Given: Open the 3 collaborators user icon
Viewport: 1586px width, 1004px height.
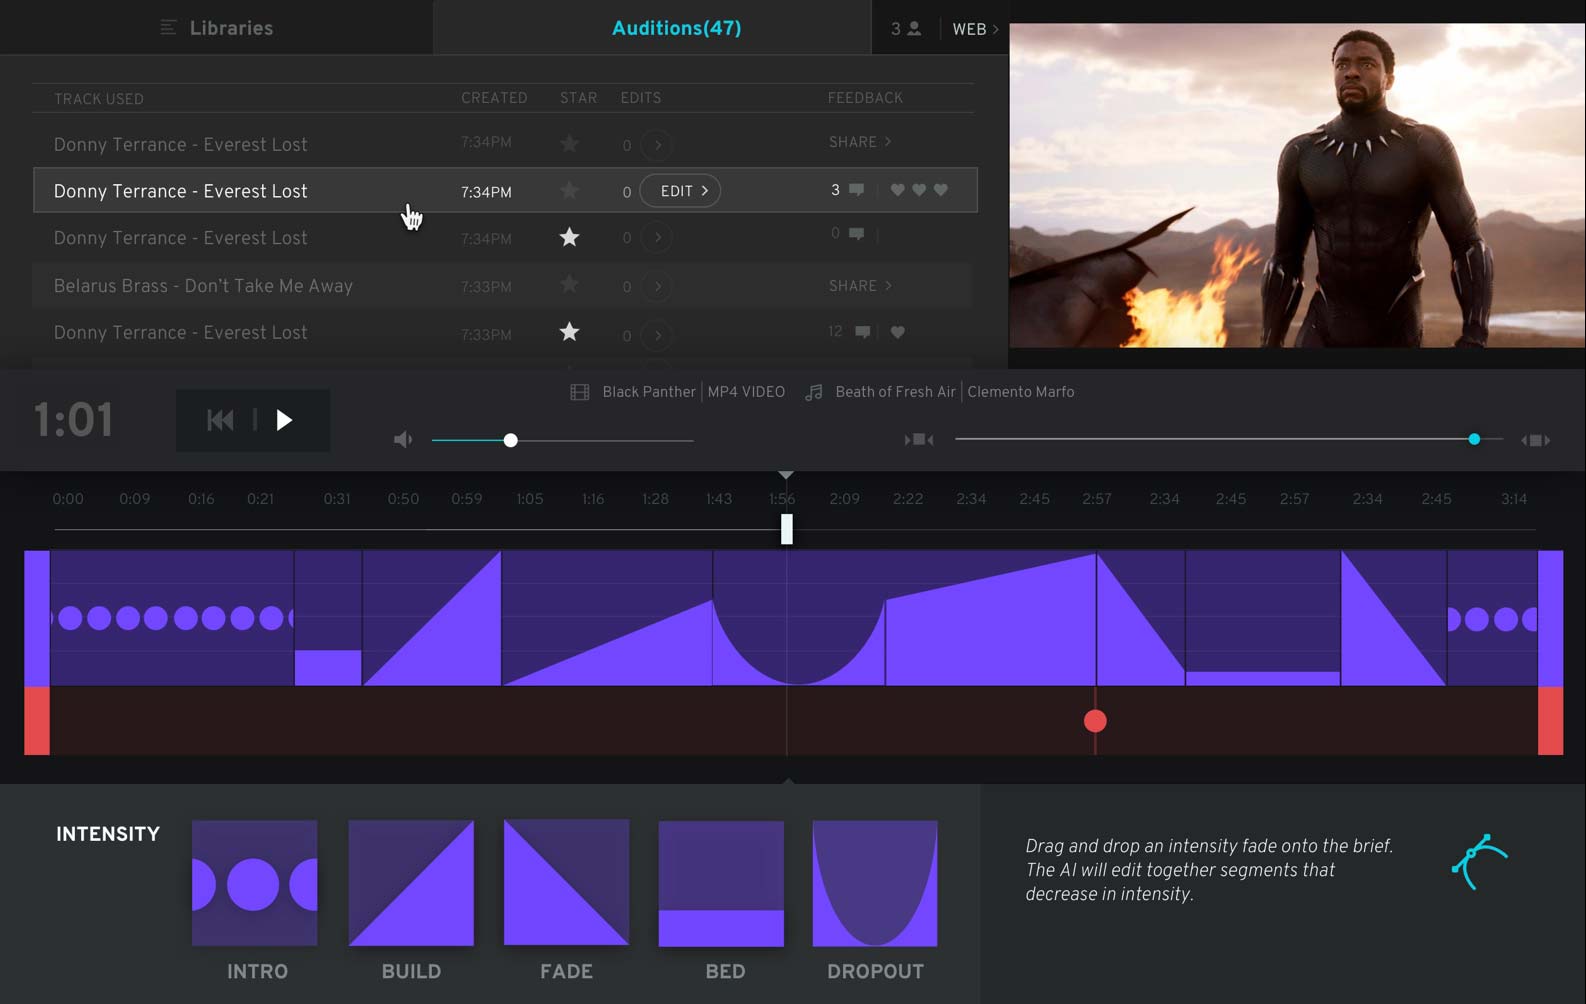Looking at the screenshot, I should coord(913,29).
